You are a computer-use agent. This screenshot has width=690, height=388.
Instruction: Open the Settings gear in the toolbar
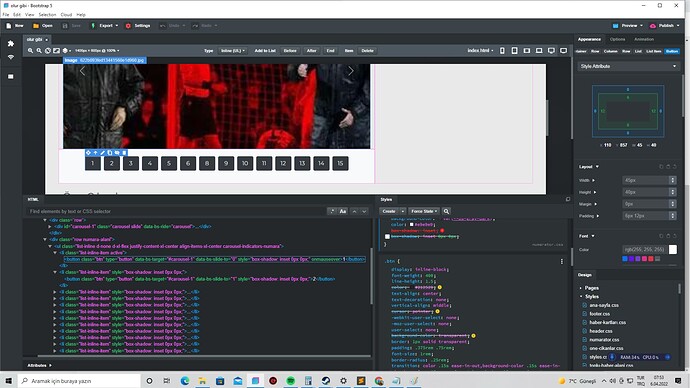tap(138, 26)
